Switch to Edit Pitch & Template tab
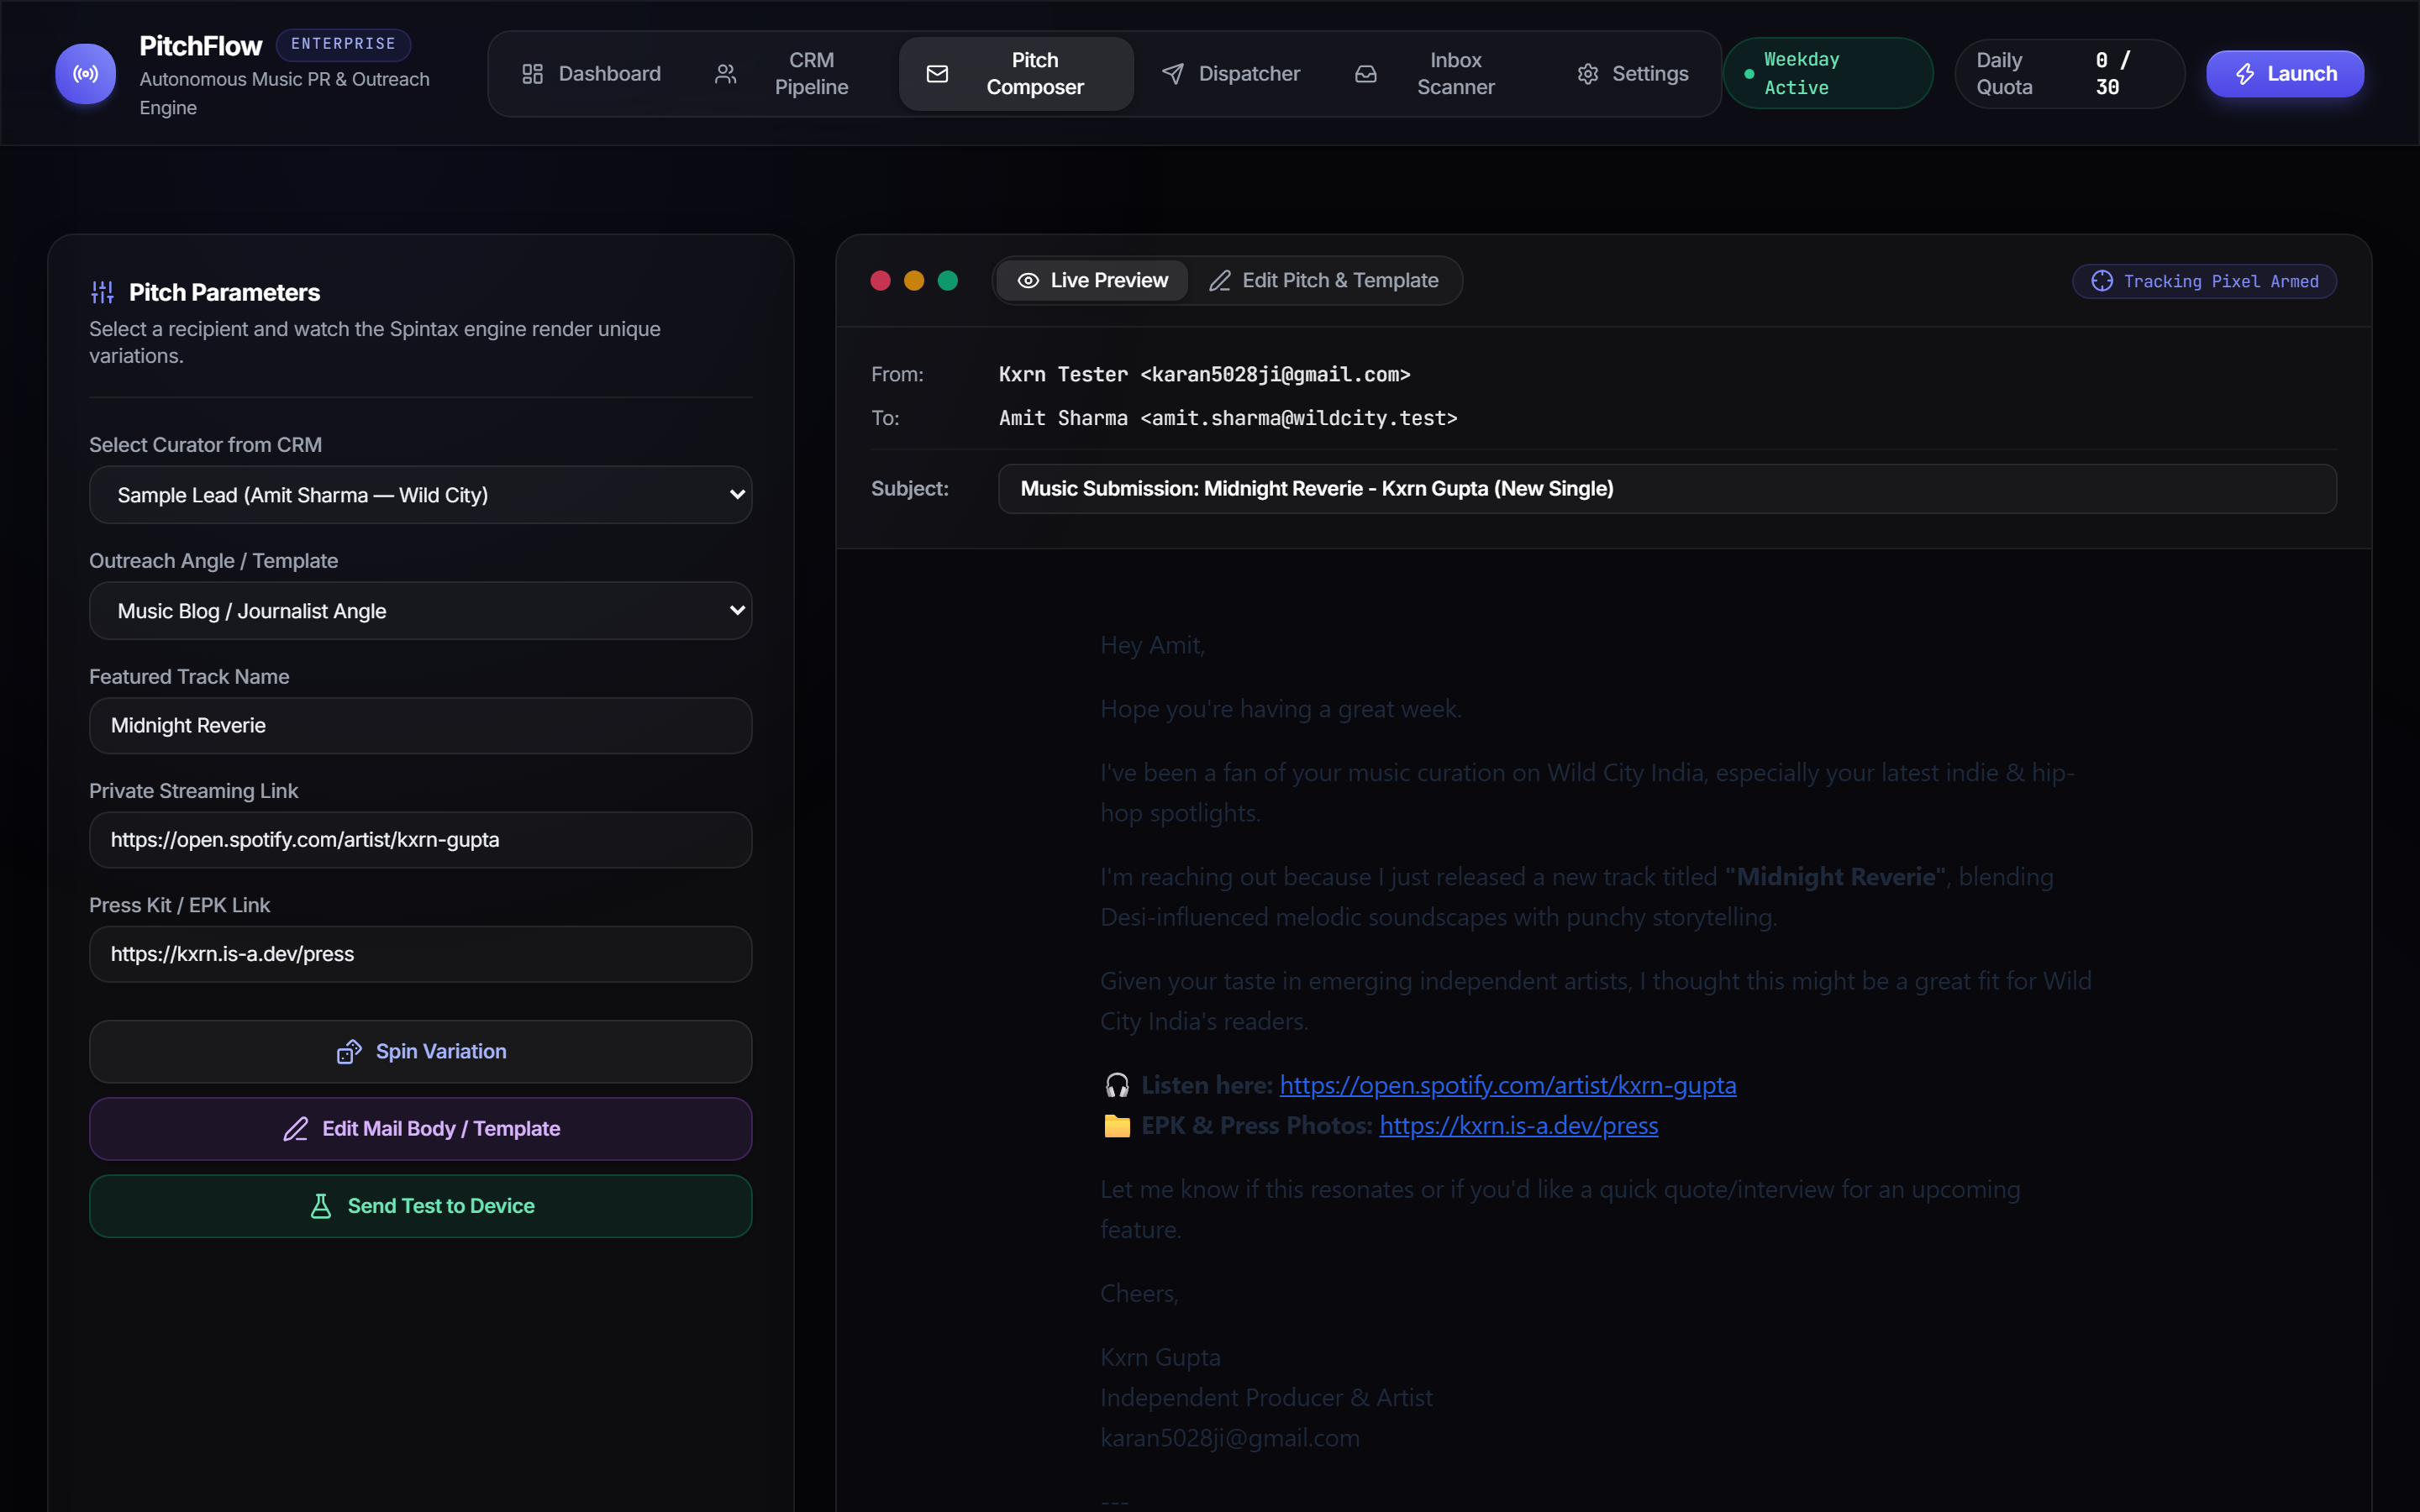 tap(1323, 281)
